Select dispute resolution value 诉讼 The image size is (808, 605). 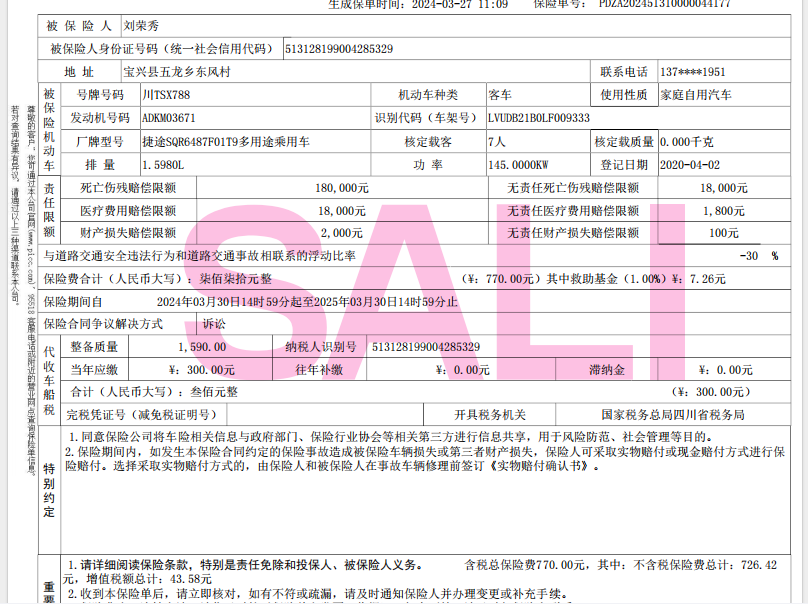coord(214,324)
